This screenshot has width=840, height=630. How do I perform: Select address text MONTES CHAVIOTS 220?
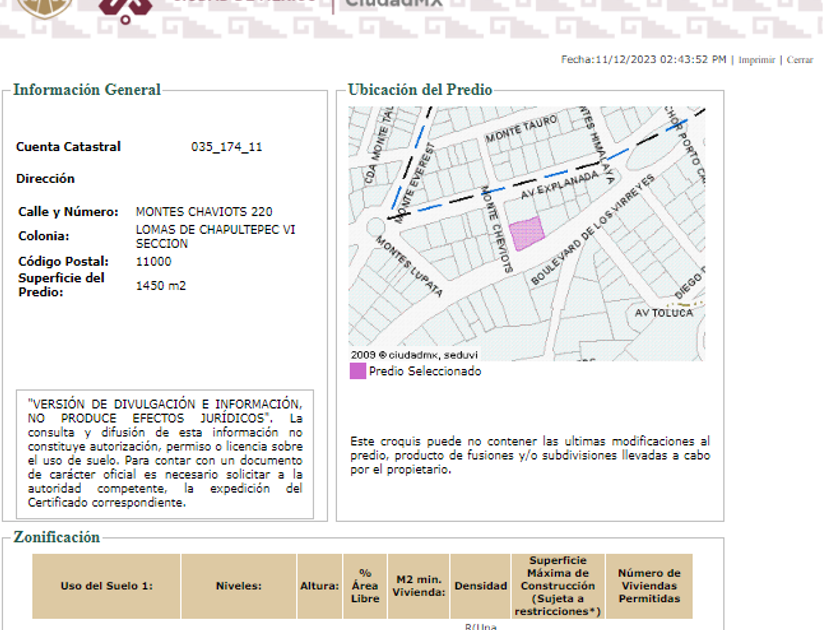(204, 212)
